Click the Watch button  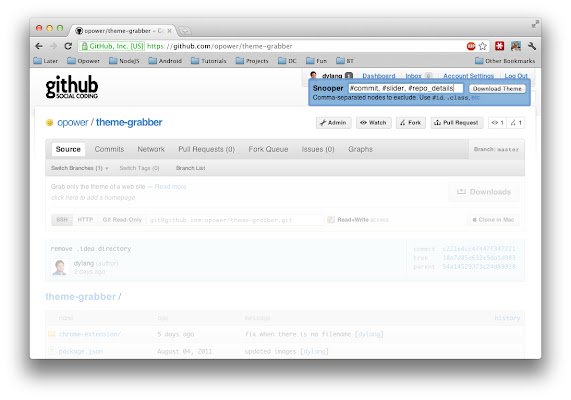click(373, 123)
